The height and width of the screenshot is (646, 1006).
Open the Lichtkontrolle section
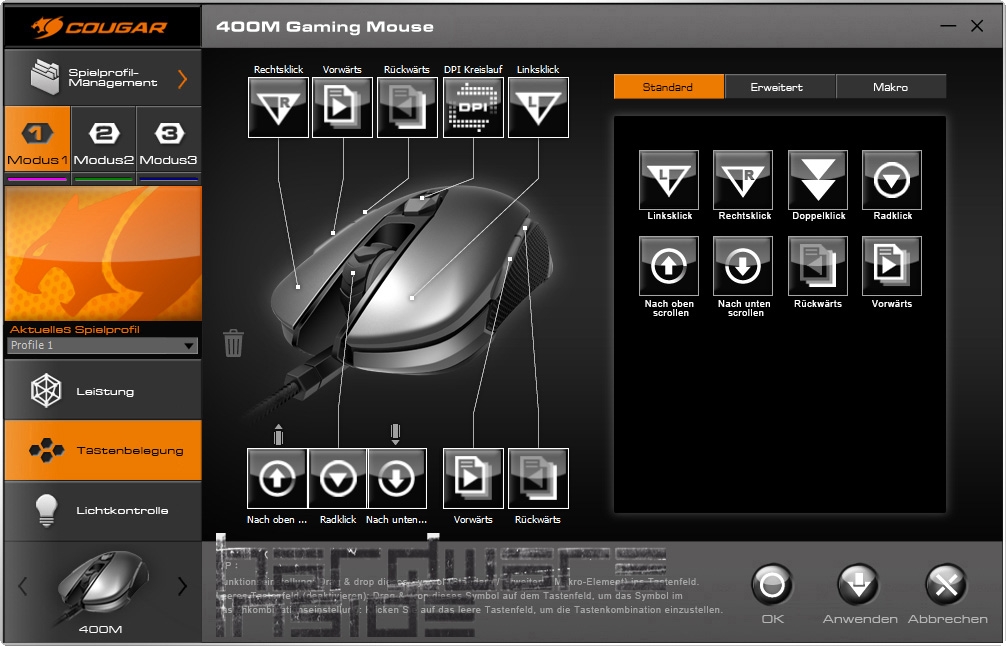coord(103,510)
